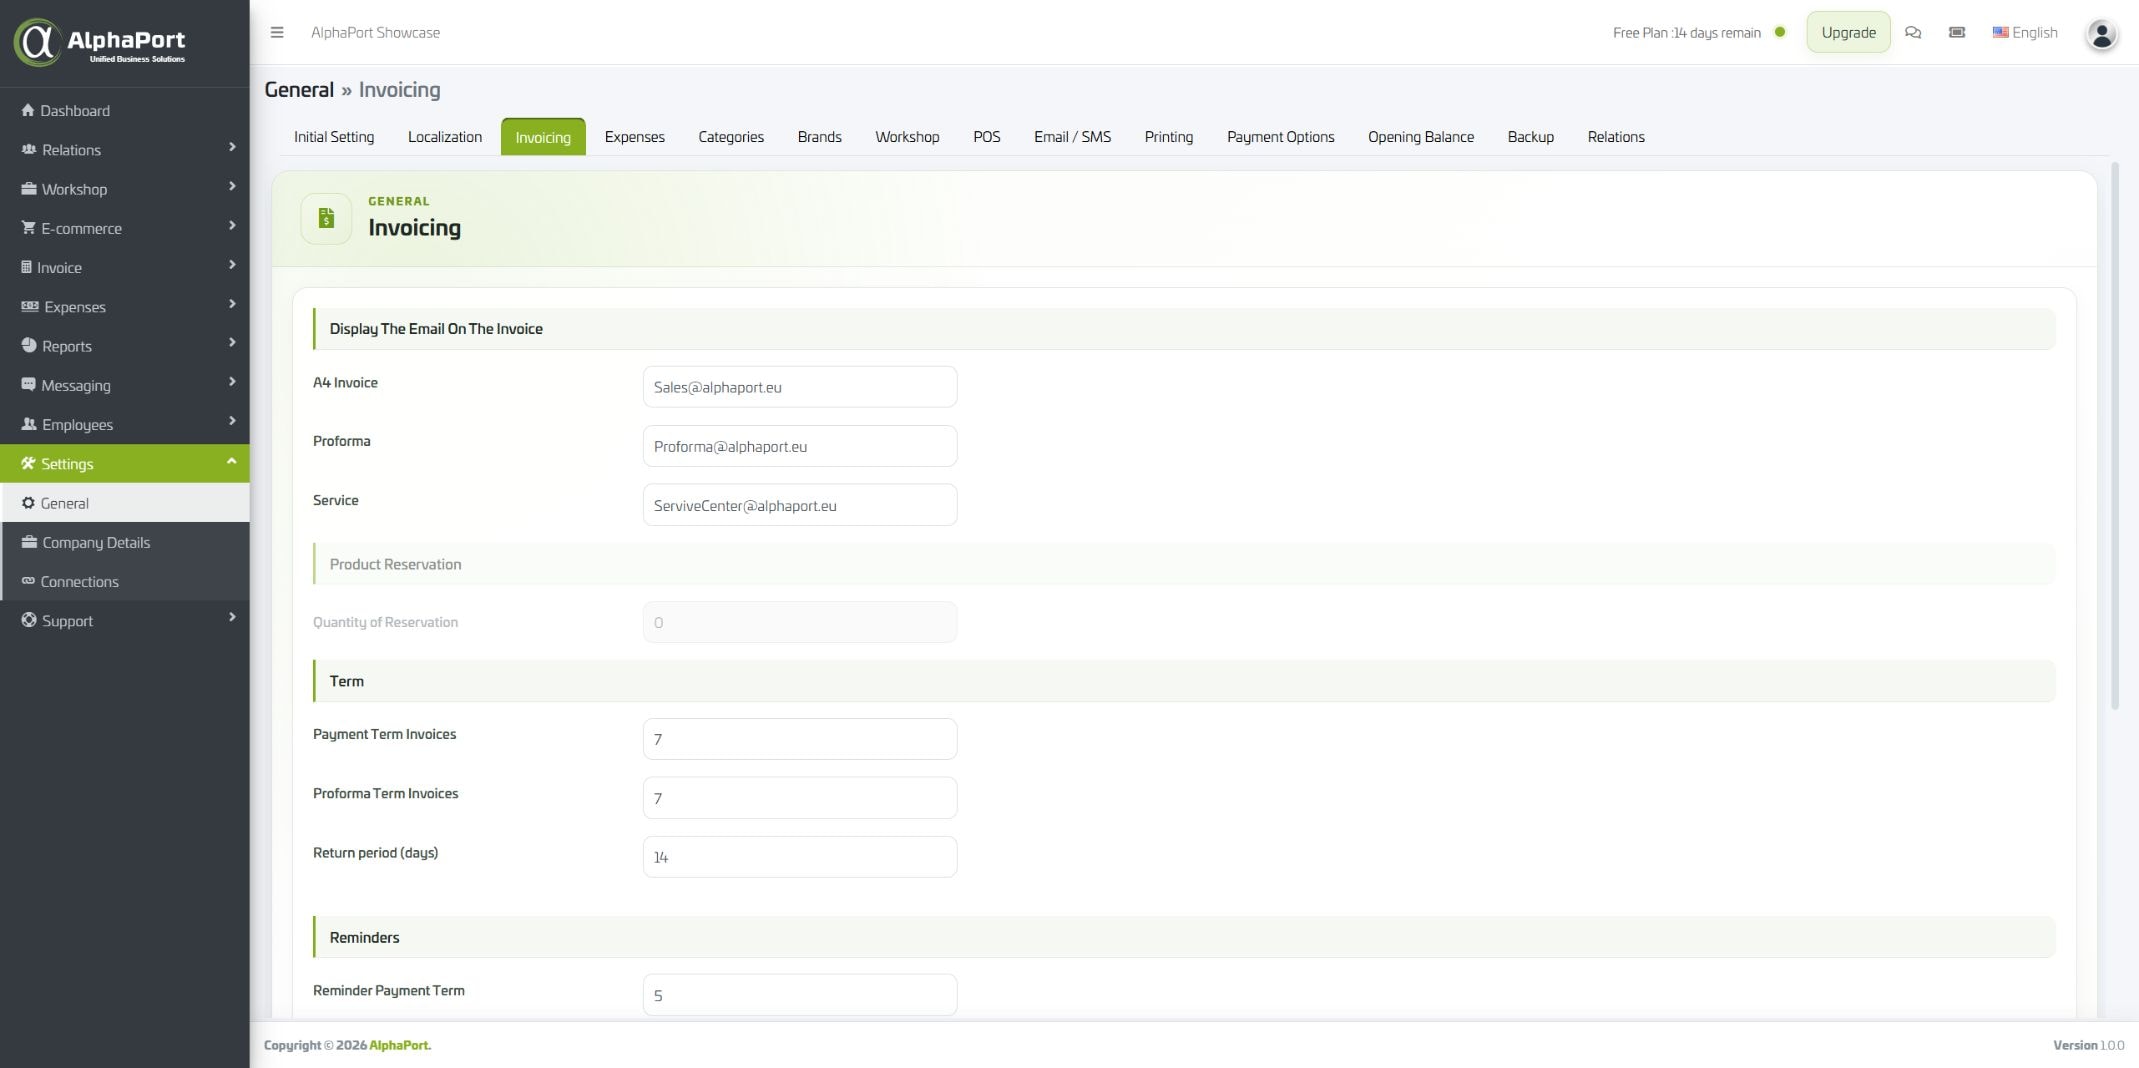Expand the Expenses sidebar chevron
This screenshot has width=2139, height=1068.
(x=232, y=304)
